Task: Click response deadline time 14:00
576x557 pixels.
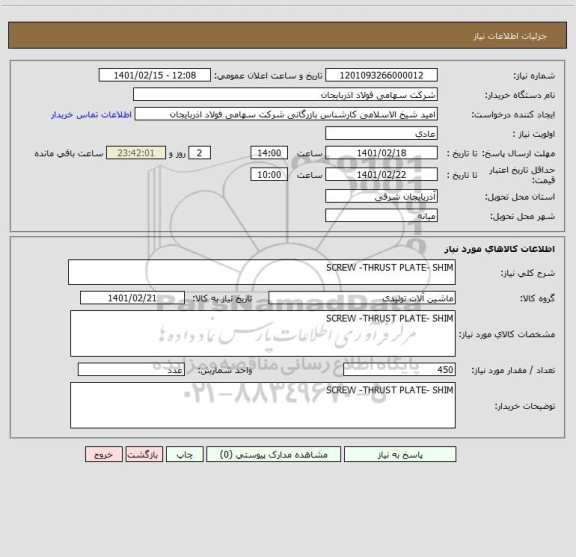Action: pos(269,153)
